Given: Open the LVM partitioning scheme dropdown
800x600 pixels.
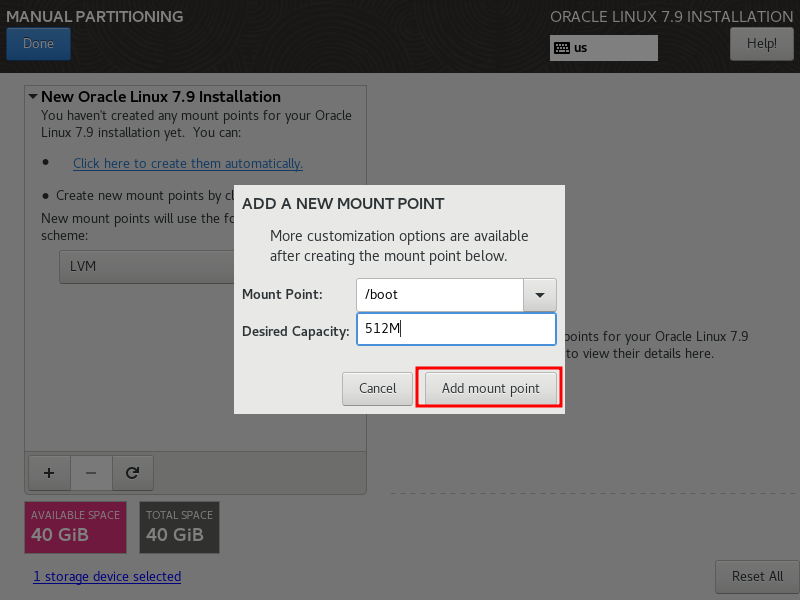Looking at the screenshot, I should coord(147,267).
